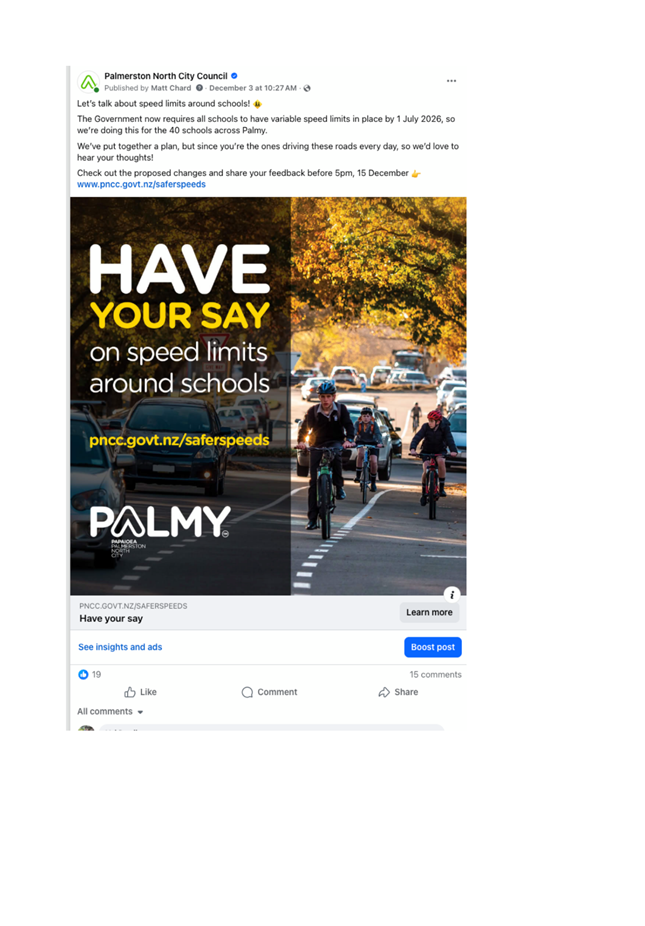Click the Like thumbs-up button
The image size is (645, 926).
[x=140, y=692]
